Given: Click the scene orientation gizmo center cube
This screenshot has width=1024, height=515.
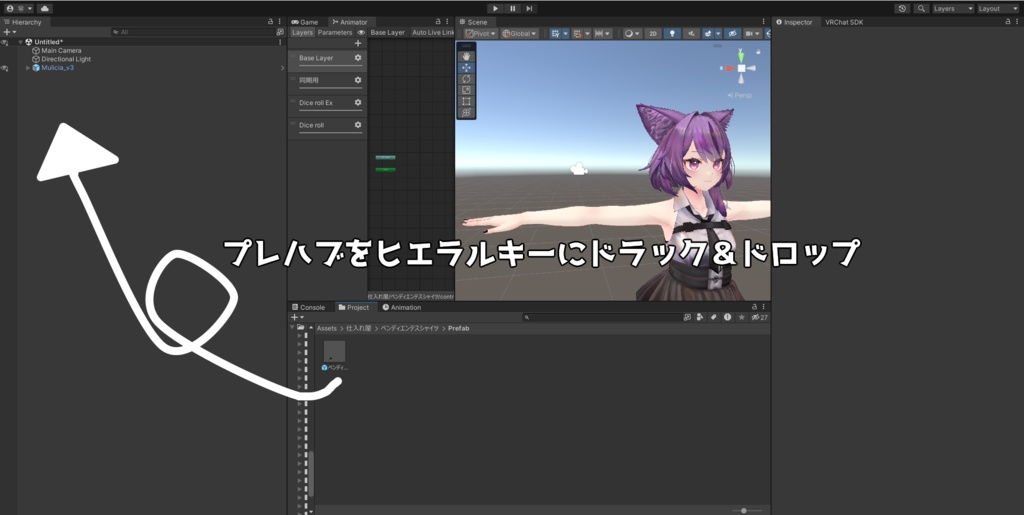Looking at the screenshot, I should click(741, 68).
